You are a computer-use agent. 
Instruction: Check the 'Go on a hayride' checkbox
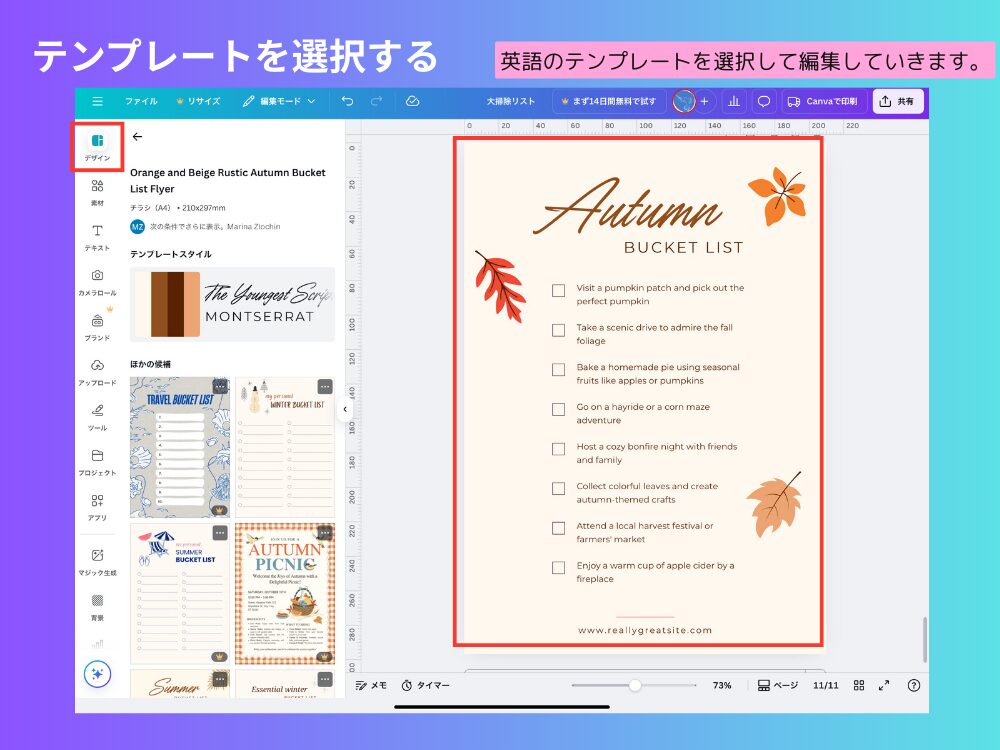558,409
